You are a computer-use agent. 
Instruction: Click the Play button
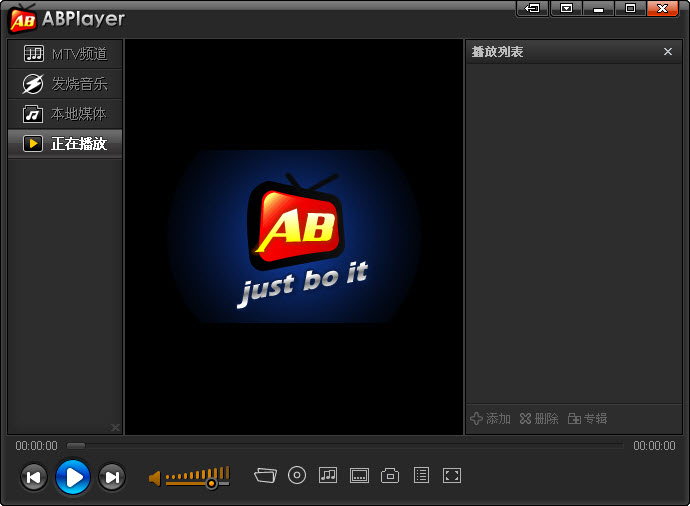click(x=73, y=477)
